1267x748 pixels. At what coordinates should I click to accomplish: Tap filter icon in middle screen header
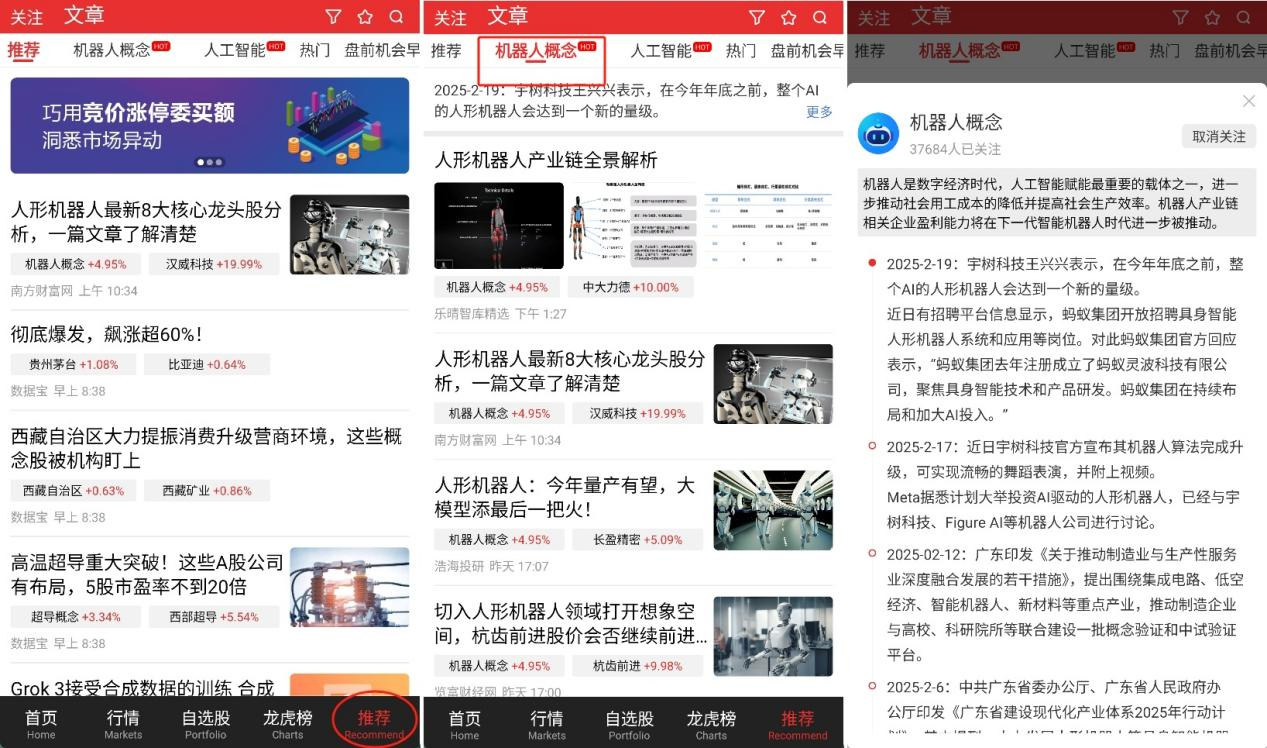pos(757,17)
